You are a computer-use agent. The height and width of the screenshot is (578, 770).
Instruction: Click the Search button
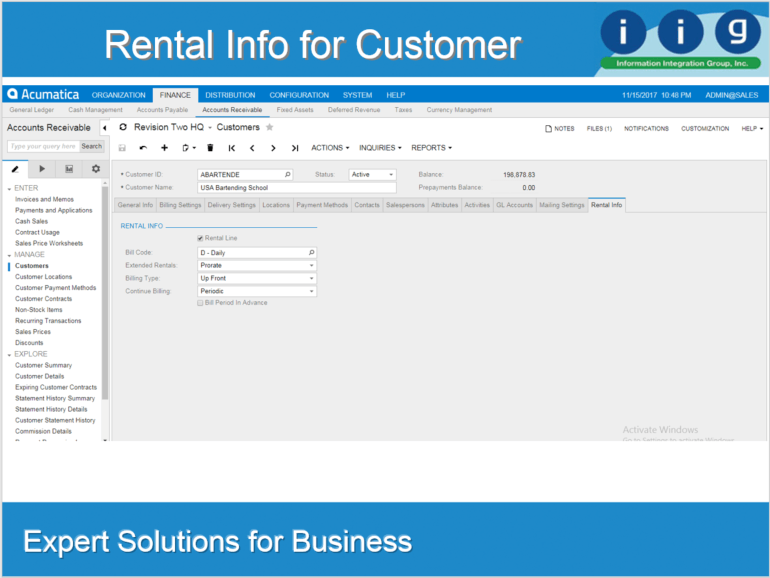(x=91, y=146)
